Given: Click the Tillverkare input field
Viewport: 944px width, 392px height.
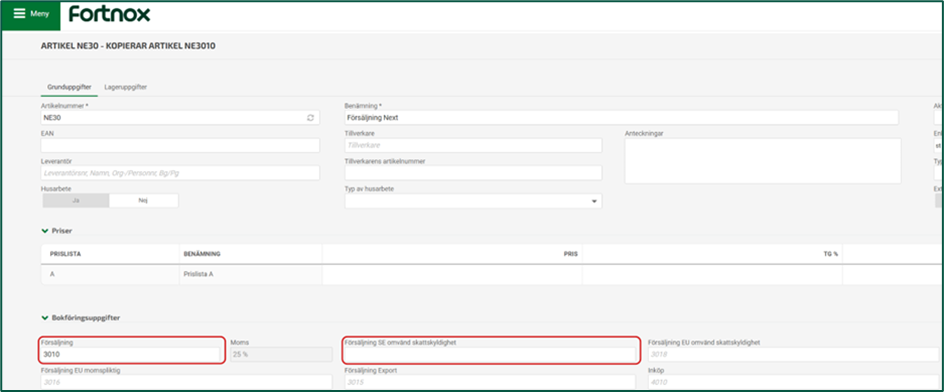Looking at the screenshot, I should [x=473, y=145].
